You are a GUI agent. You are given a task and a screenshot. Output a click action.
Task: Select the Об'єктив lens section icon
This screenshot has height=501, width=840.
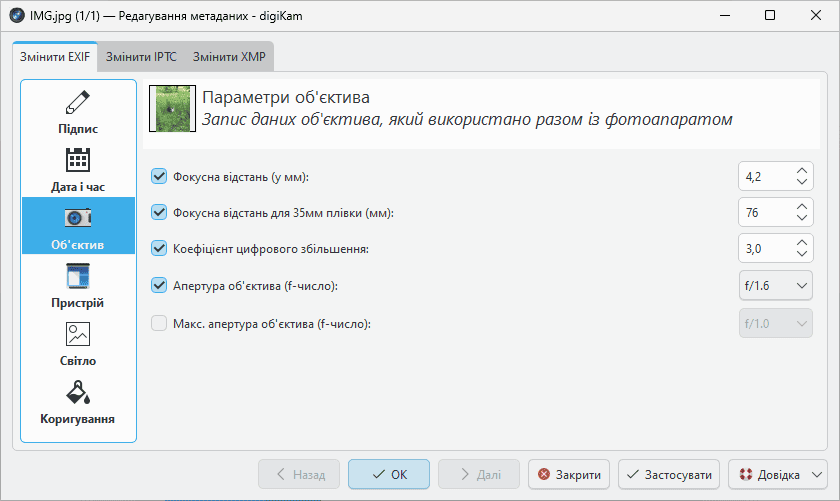(x=78, y=218)
